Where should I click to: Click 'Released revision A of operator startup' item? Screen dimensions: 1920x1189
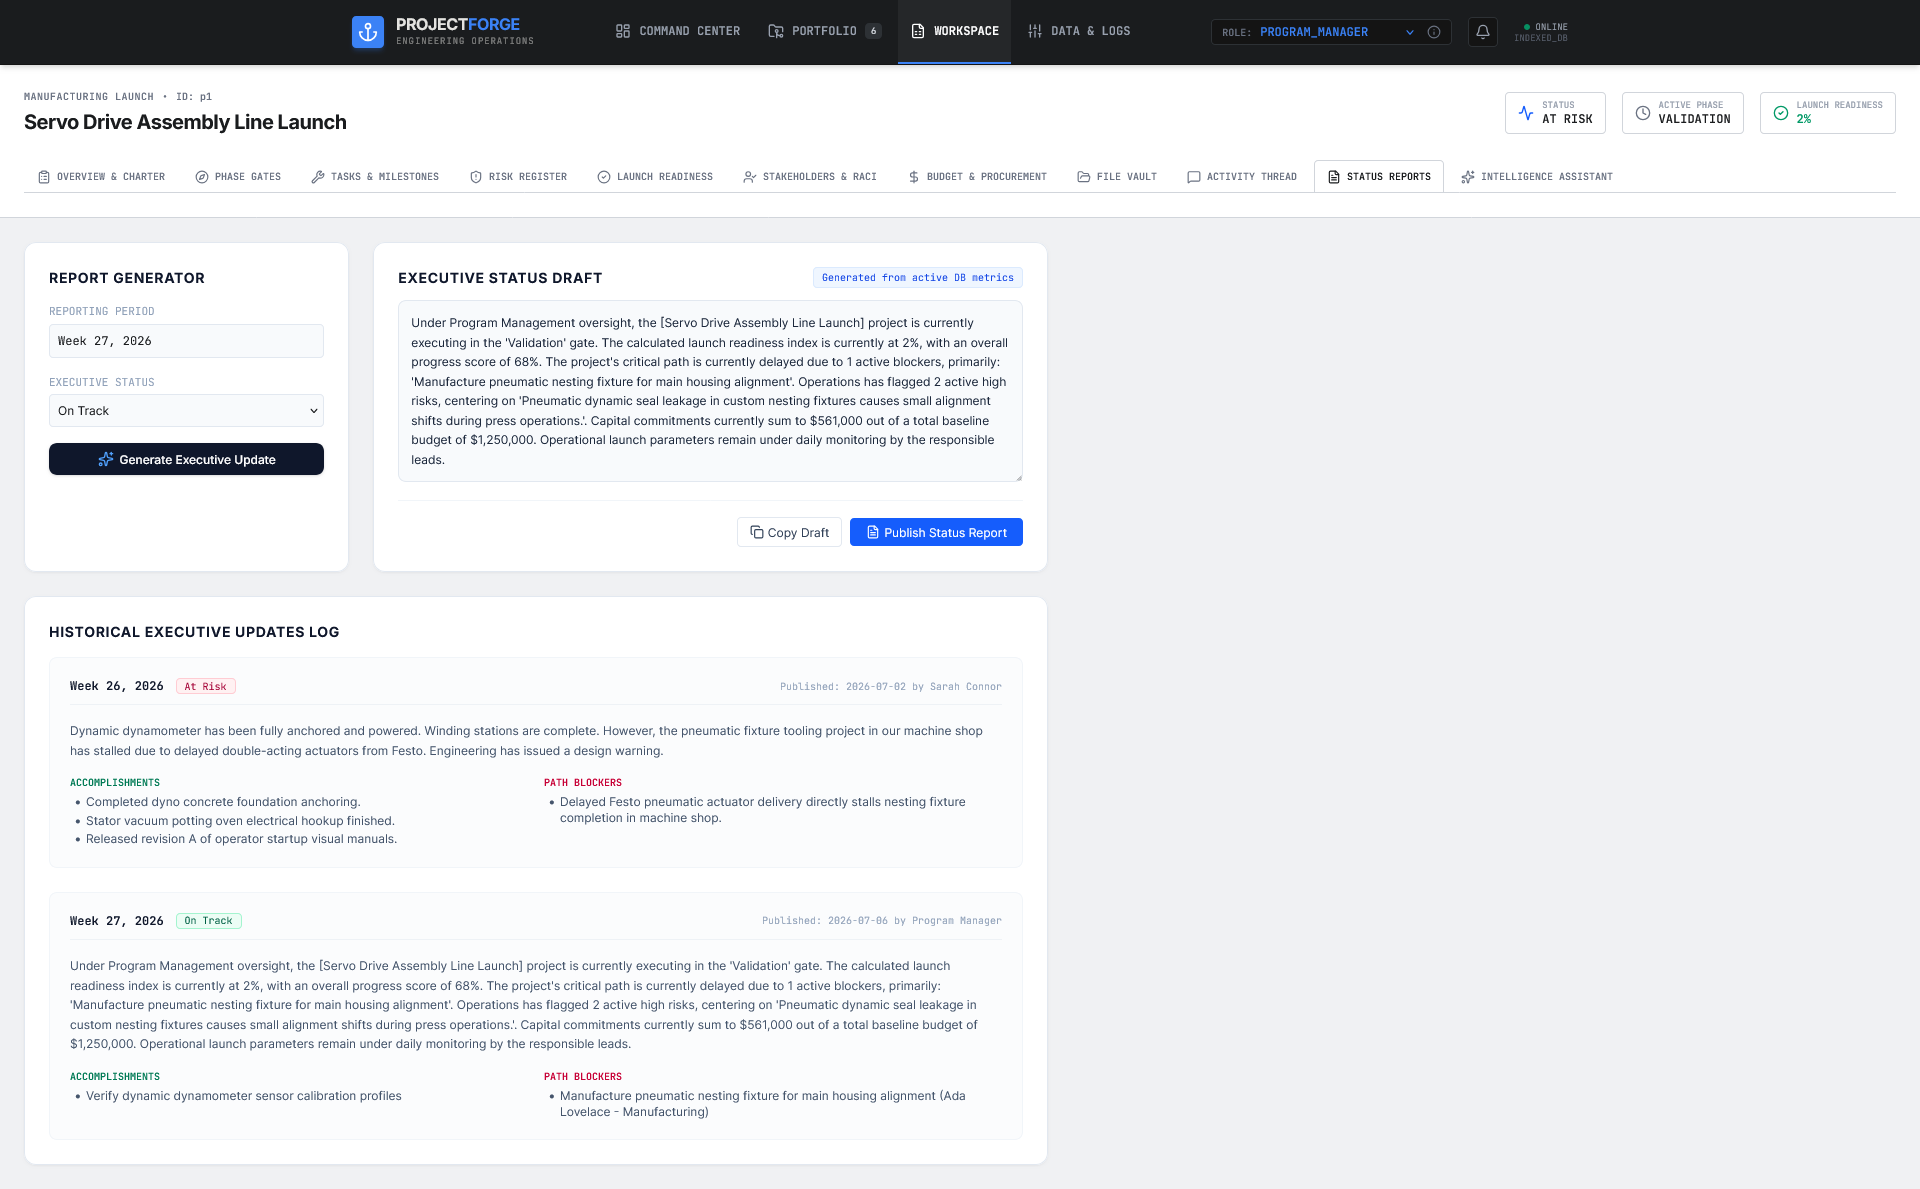tap(241, 839)
